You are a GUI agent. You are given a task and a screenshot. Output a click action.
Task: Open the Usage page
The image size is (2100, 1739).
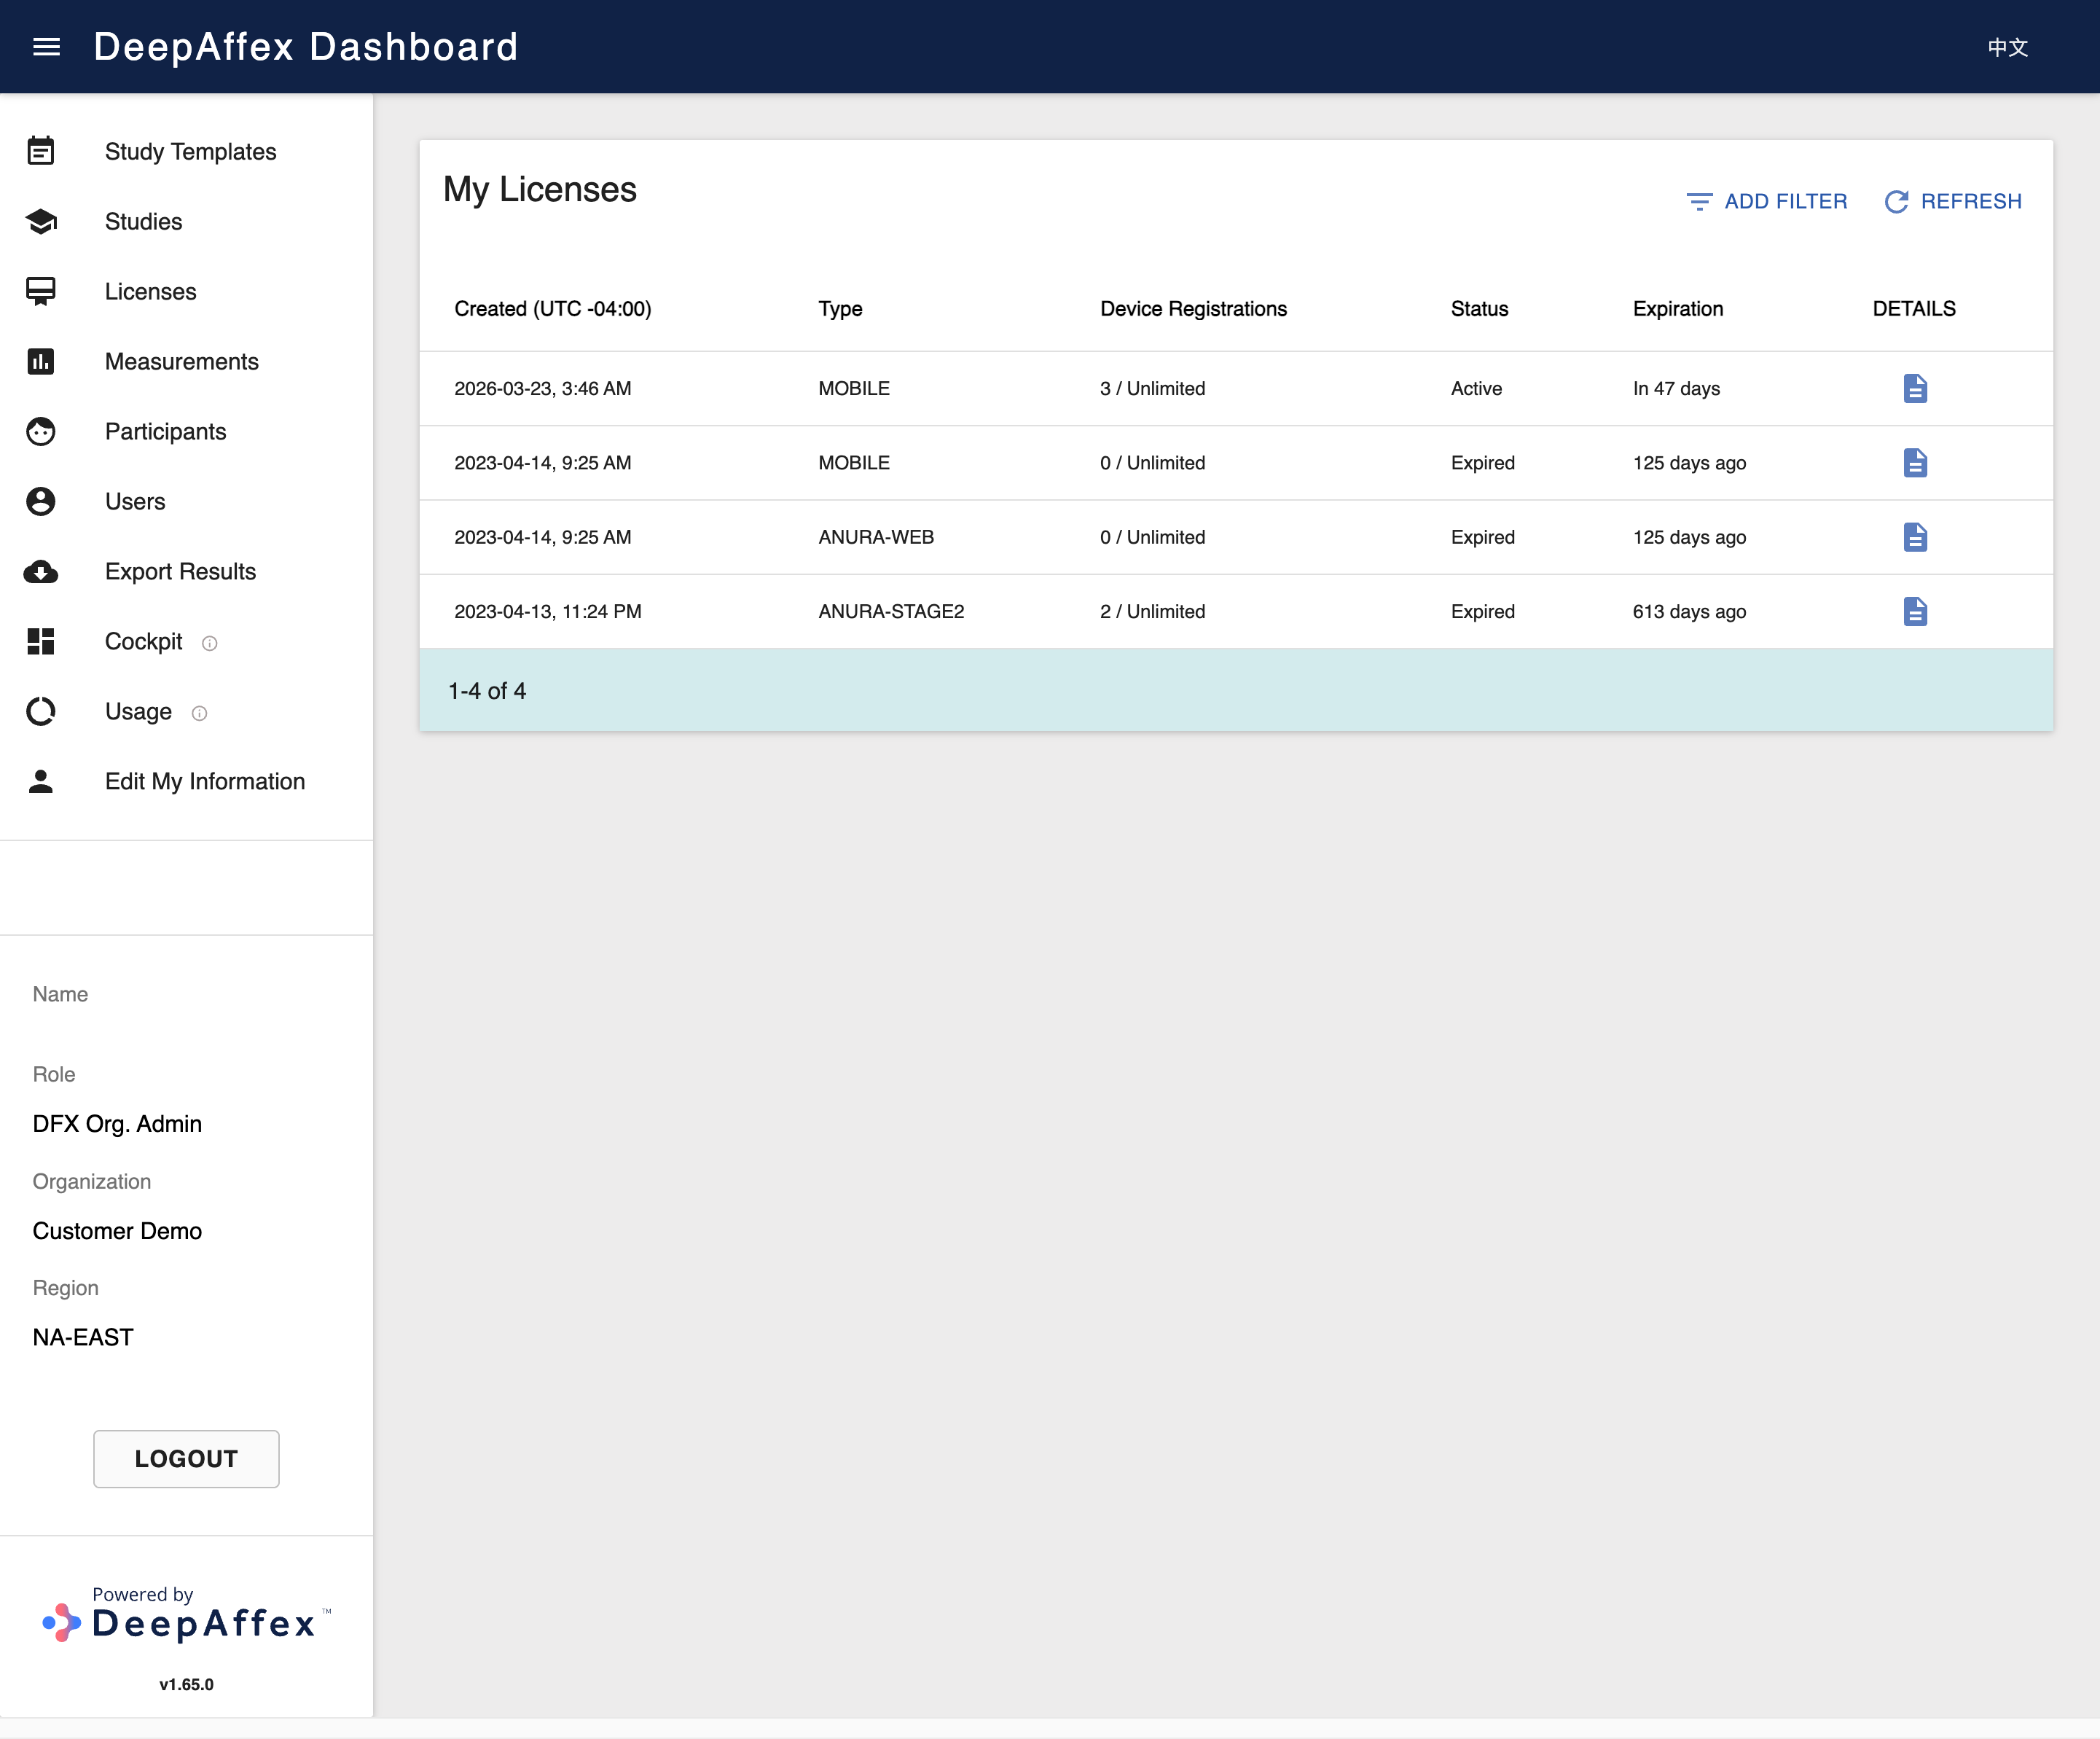point(138,711)
